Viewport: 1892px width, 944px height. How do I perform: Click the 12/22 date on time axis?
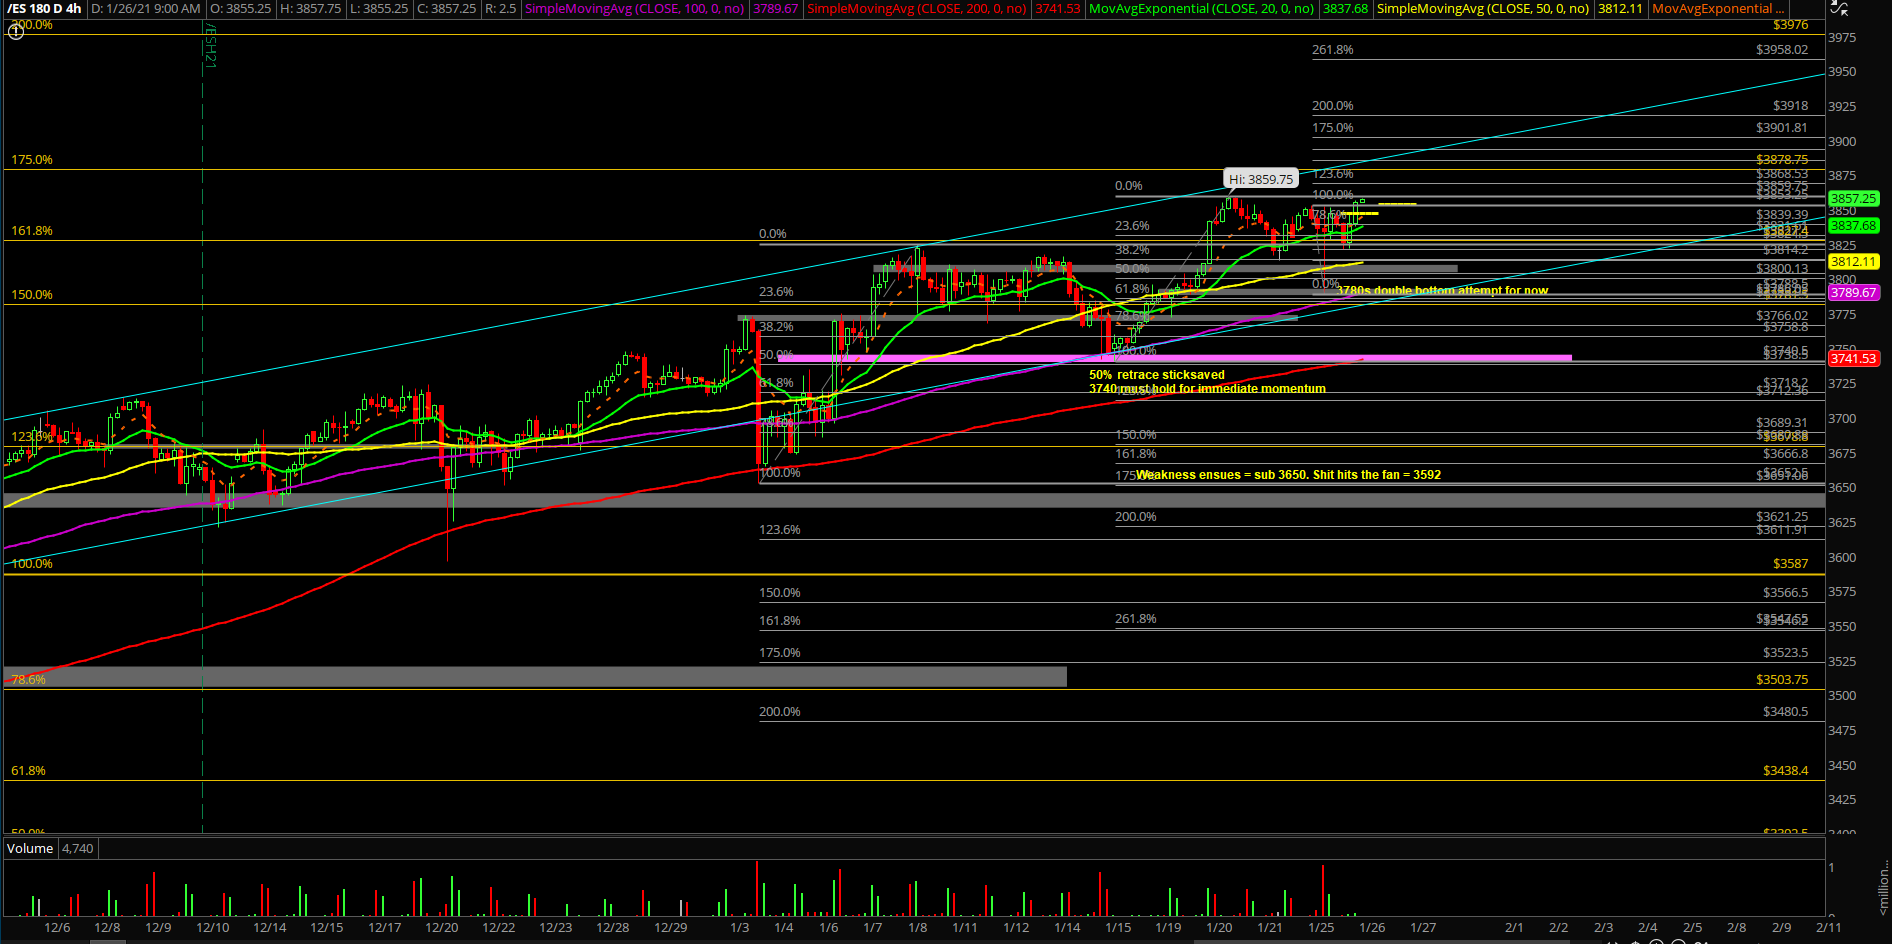(x=499, y=928)
